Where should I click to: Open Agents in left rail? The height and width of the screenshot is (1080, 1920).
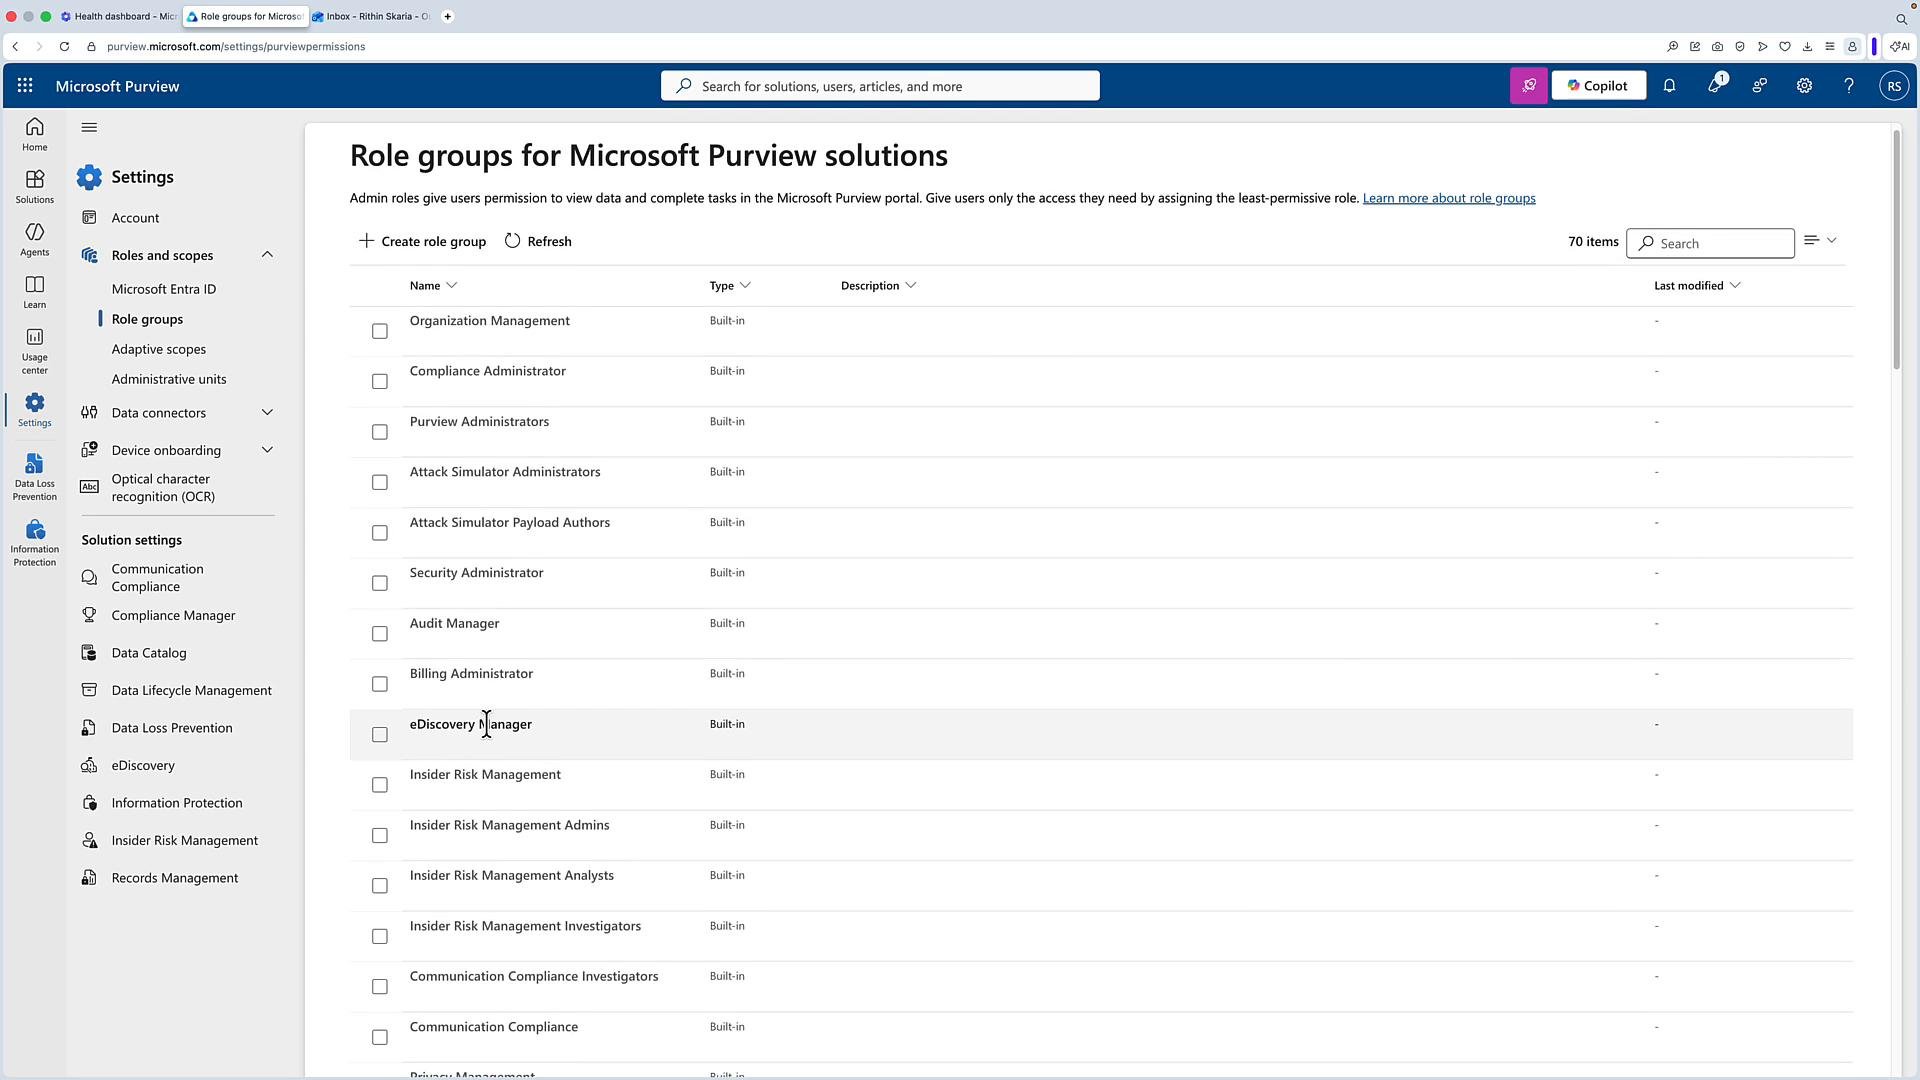(35, 239)
